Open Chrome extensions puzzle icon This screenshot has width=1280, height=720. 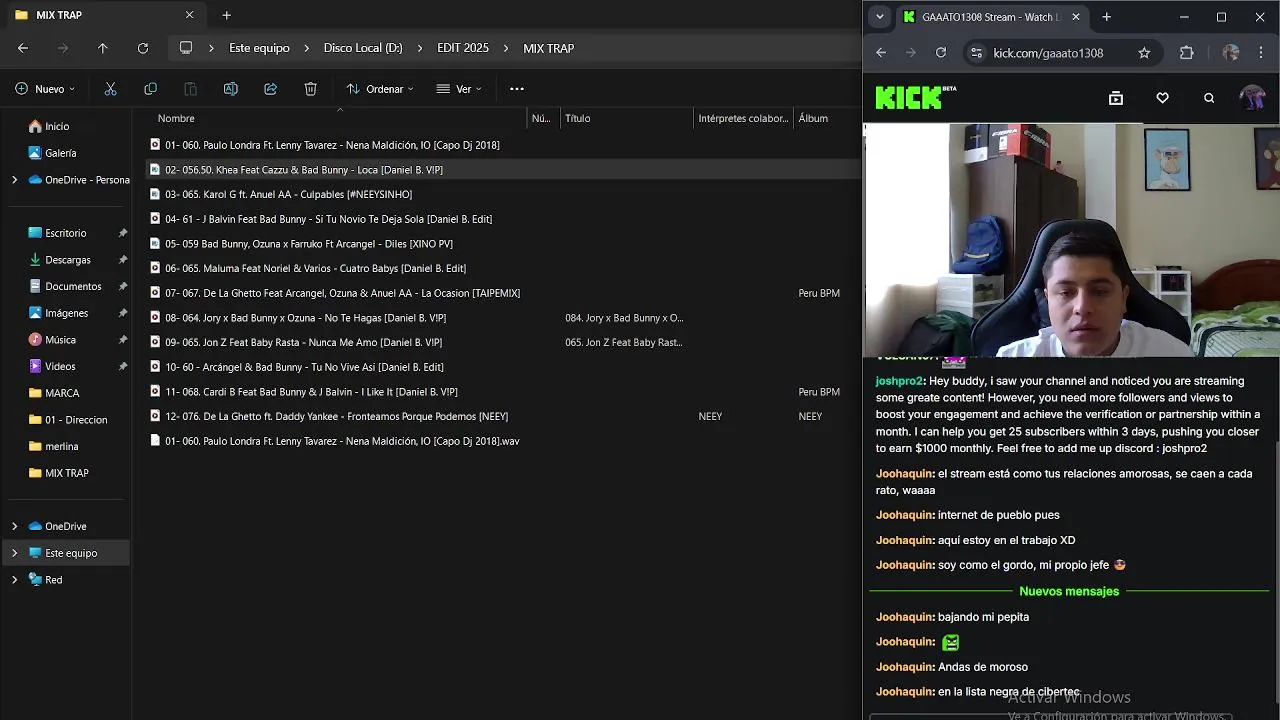(1187, 53)
